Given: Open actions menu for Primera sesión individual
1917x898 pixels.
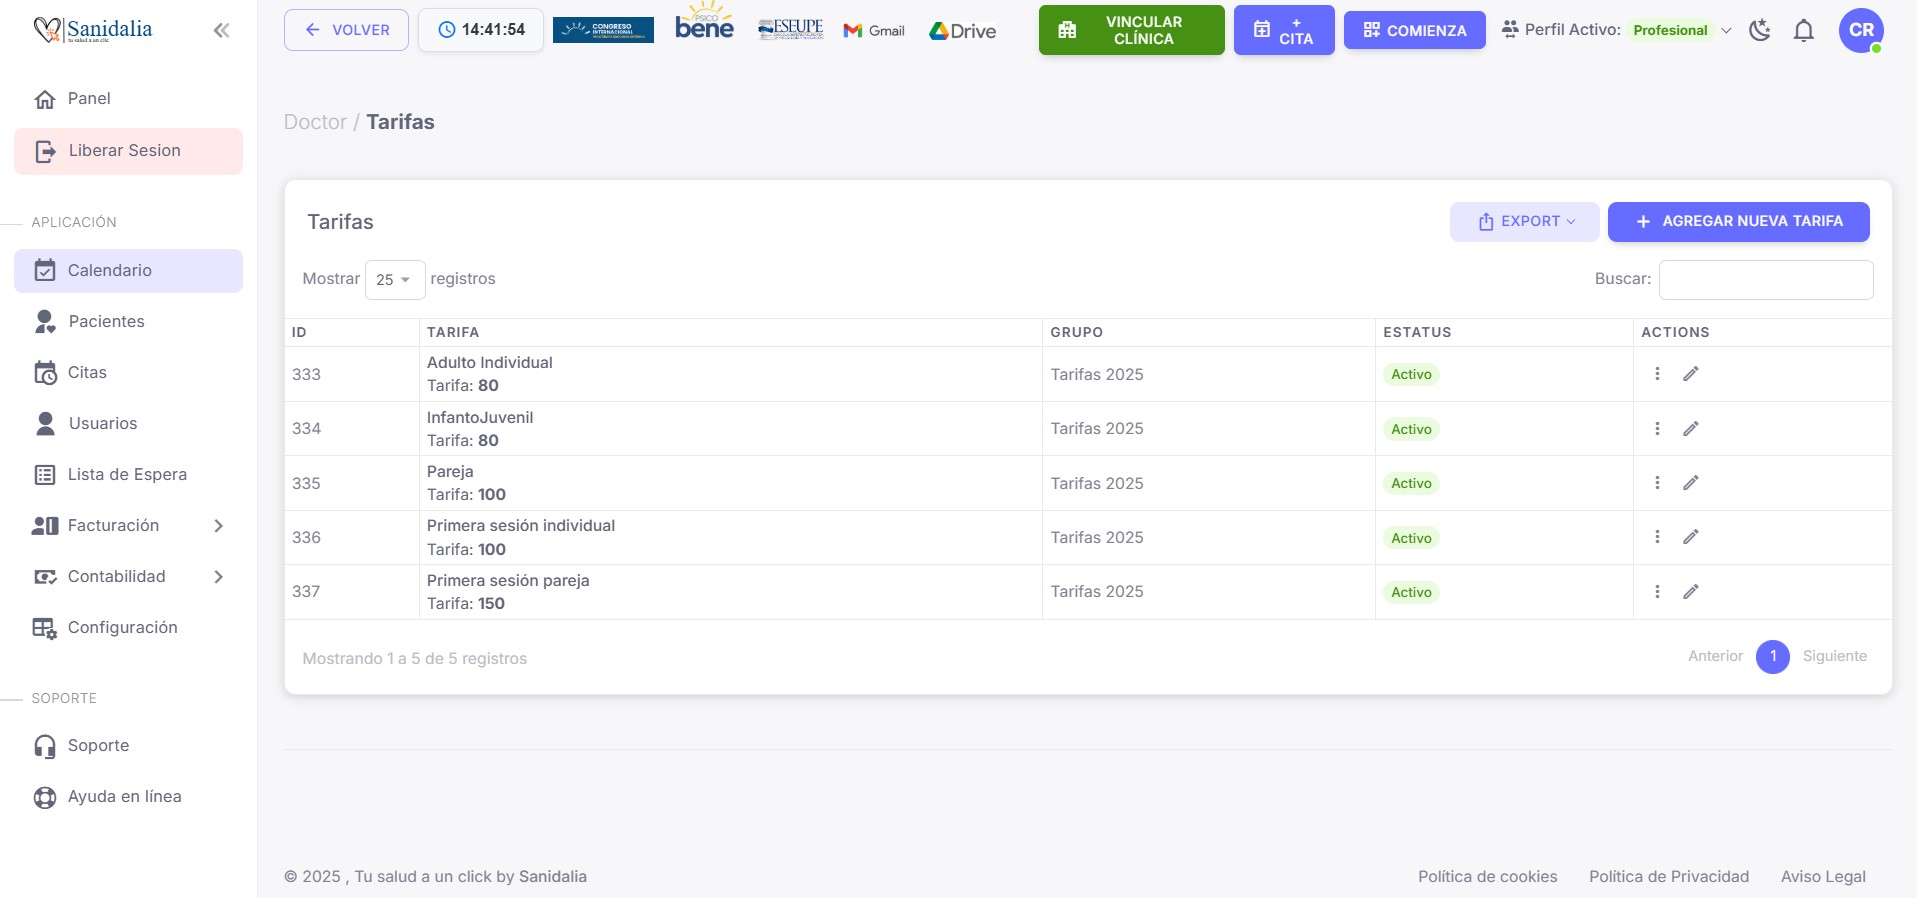Looking at the screenshot, I should (x=1657, y=537).
